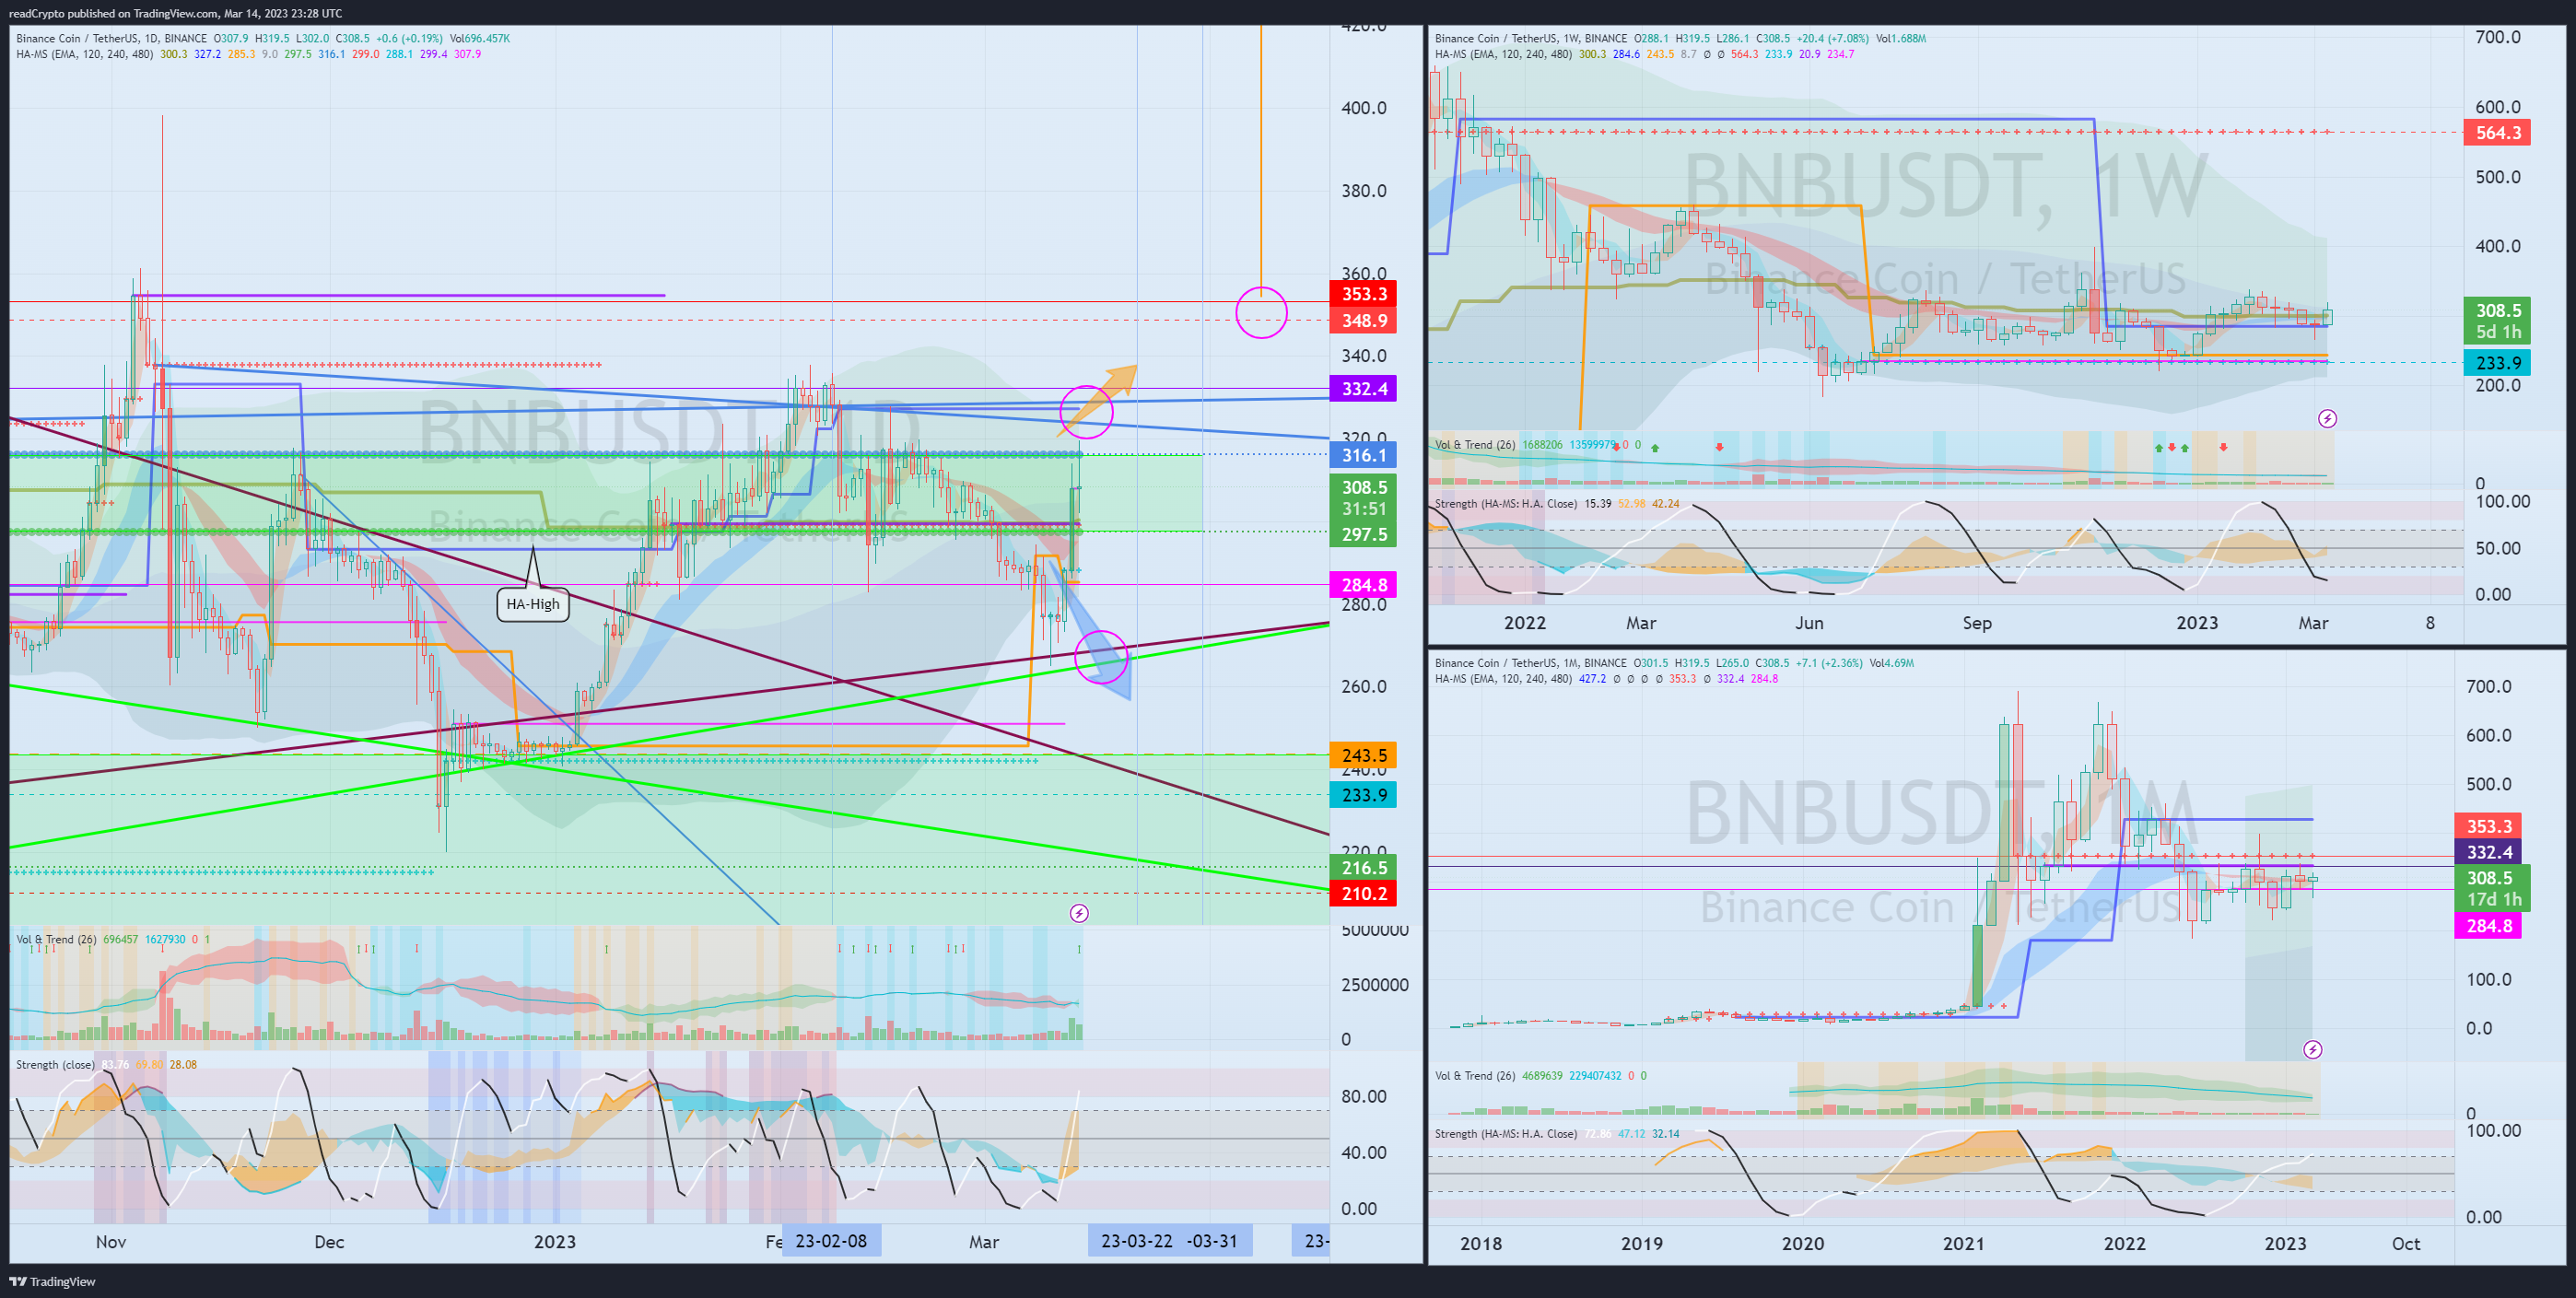Click the lightning event icon on weekly chart

(x=2327, y=418)
